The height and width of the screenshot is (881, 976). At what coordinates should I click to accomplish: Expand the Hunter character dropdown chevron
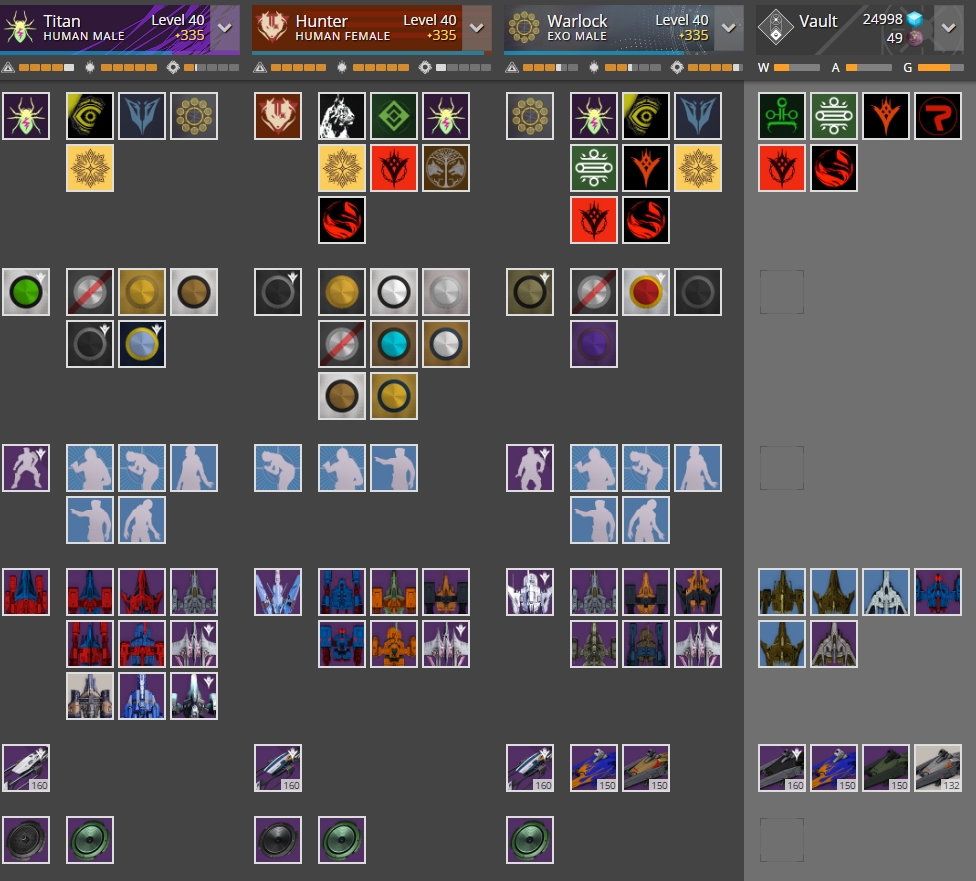click(477, 28)
